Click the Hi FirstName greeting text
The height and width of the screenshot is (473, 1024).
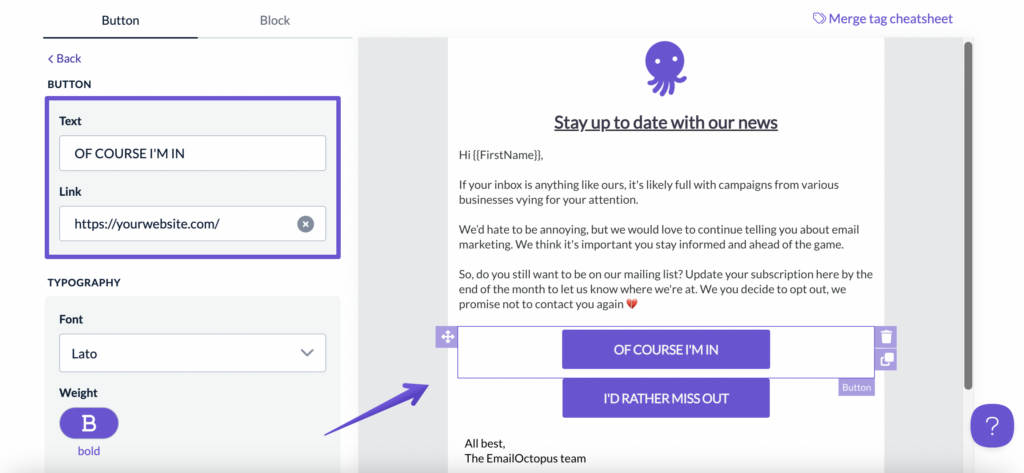(x=500, y=155)
